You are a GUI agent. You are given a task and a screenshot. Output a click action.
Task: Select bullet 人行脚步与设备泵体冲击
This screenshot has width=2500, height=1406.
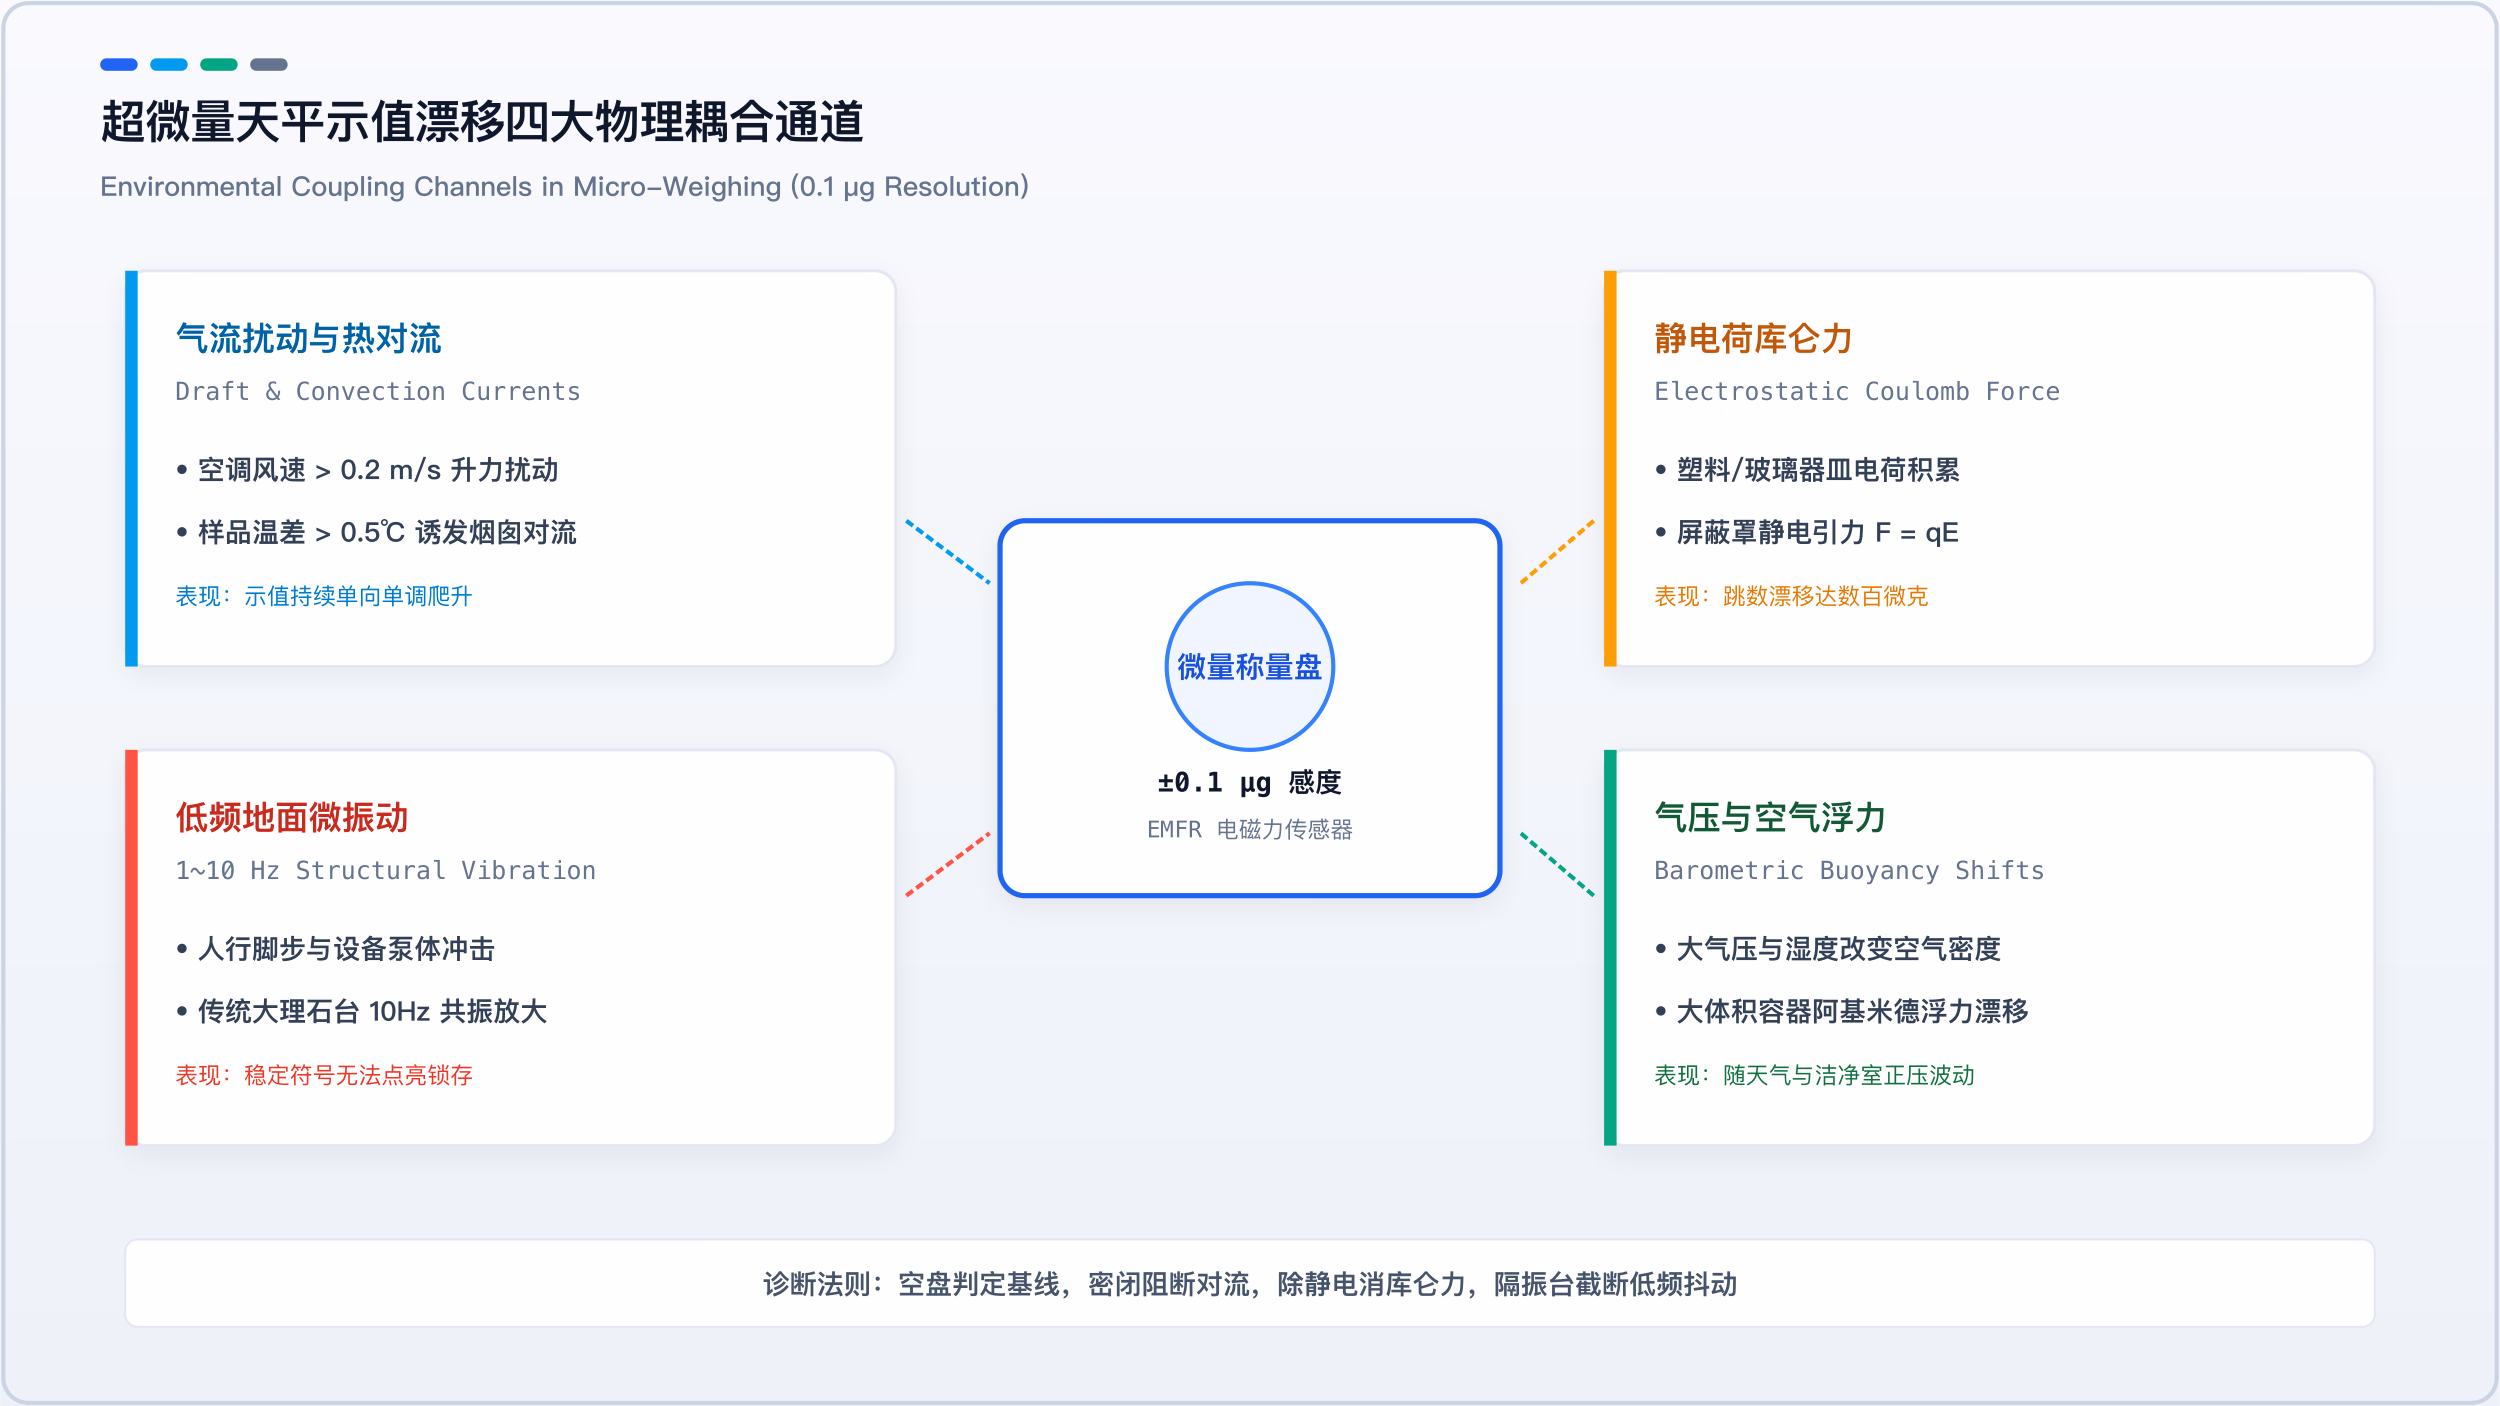[x=335, y=949]
